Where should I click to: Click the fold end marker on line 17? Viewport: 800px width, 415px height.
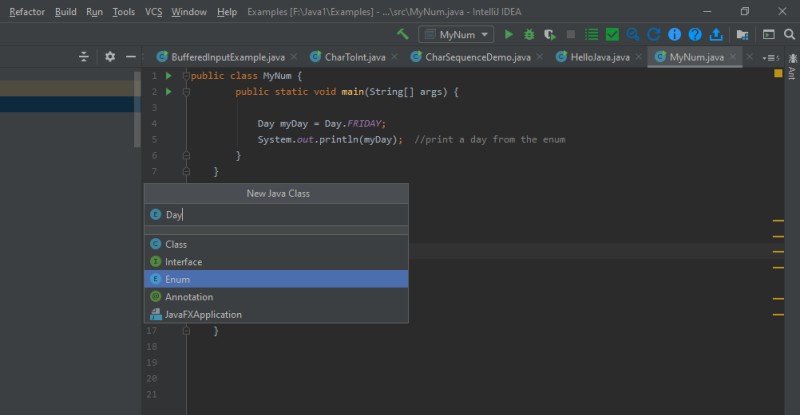[x=186, y=331]
